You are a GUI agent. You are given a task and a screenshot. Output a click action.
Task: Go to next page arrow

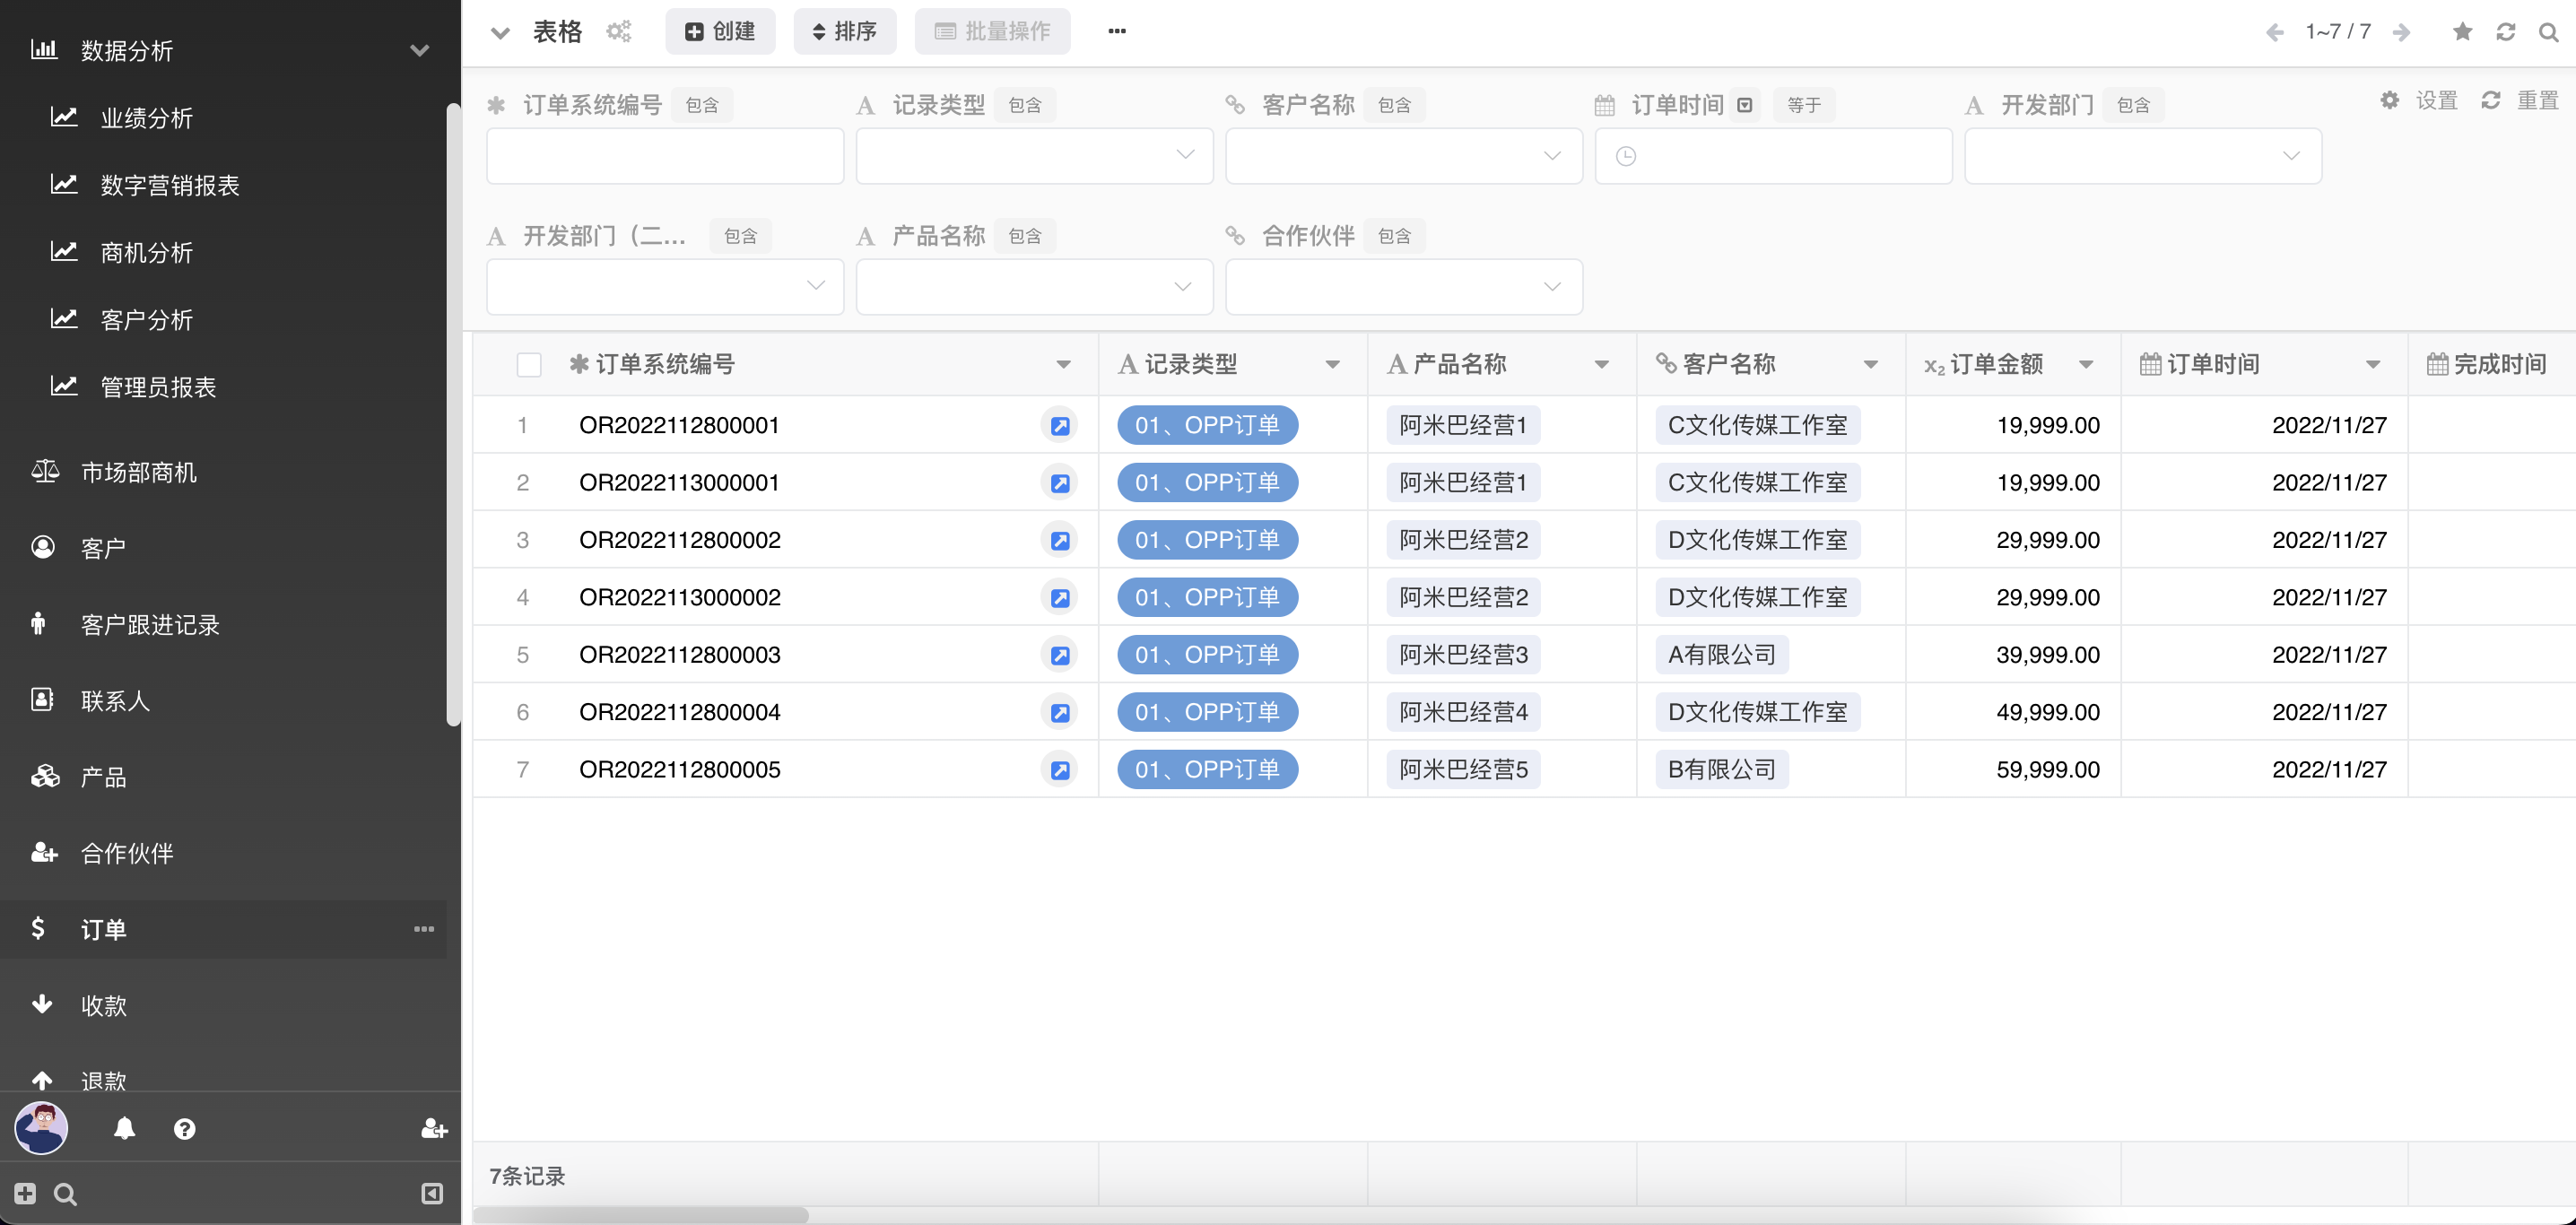click(2401, 32)
